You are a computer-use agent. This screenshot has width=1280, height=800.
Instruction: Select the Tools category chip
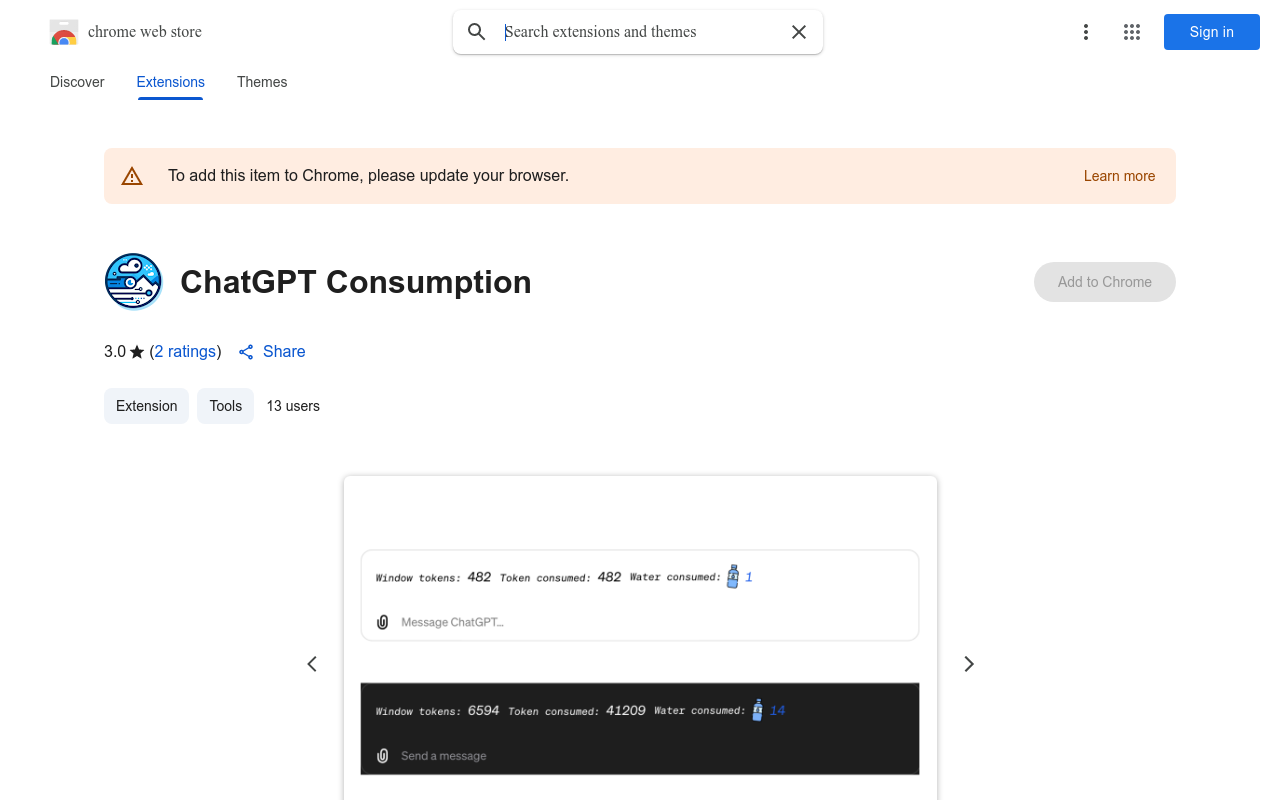click(x=226, y=406)
